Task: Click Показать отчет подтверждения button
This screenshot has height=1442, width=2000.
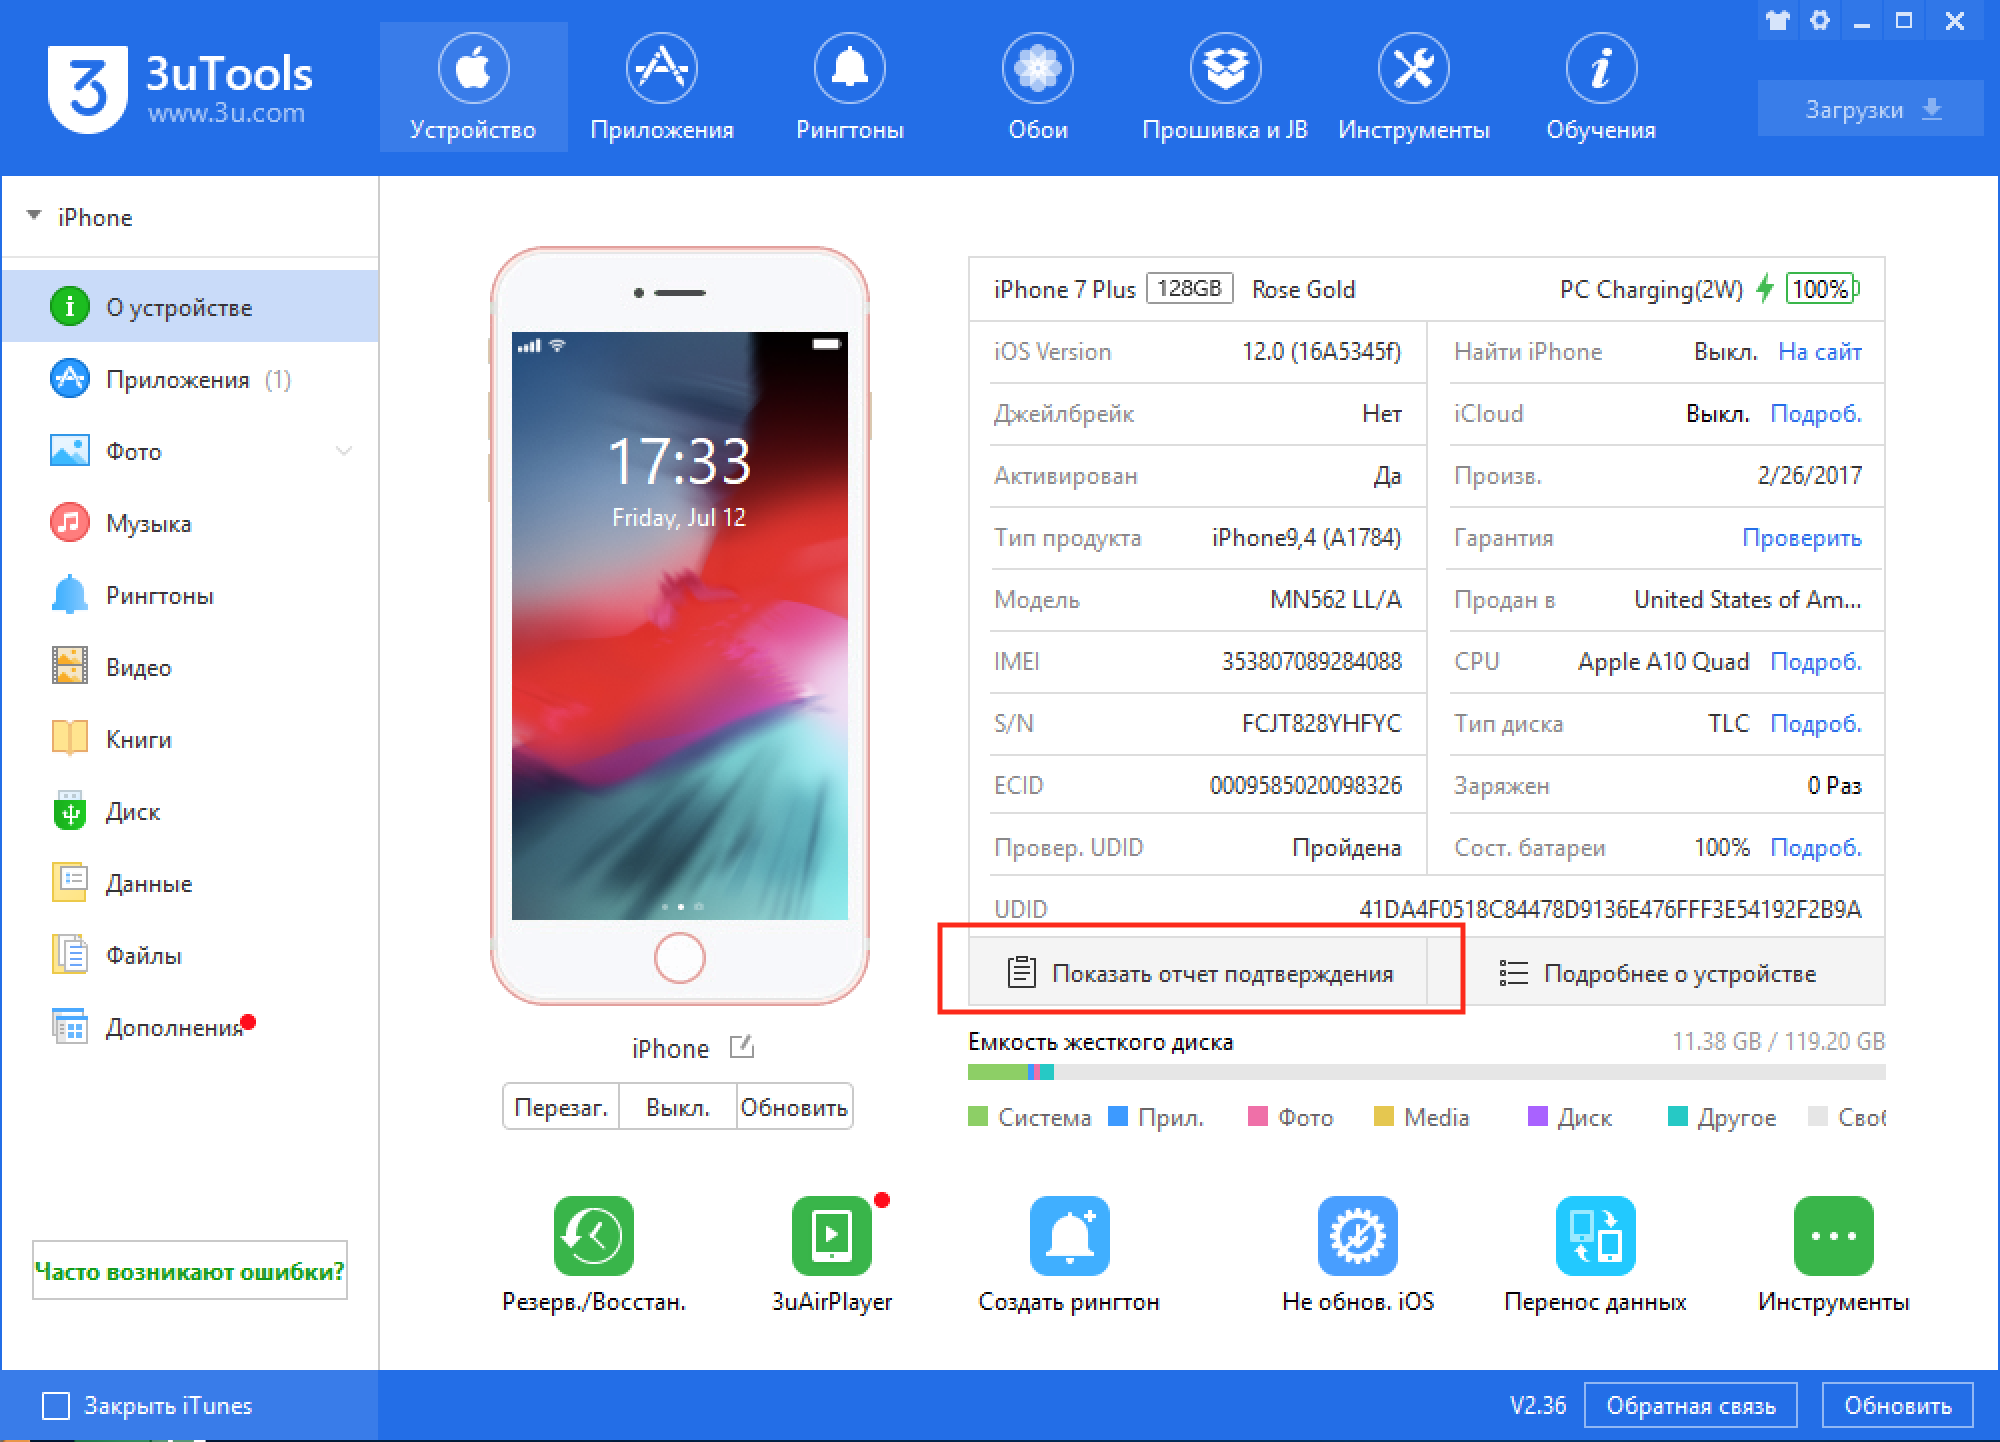Action: [x=1217, y=973]
